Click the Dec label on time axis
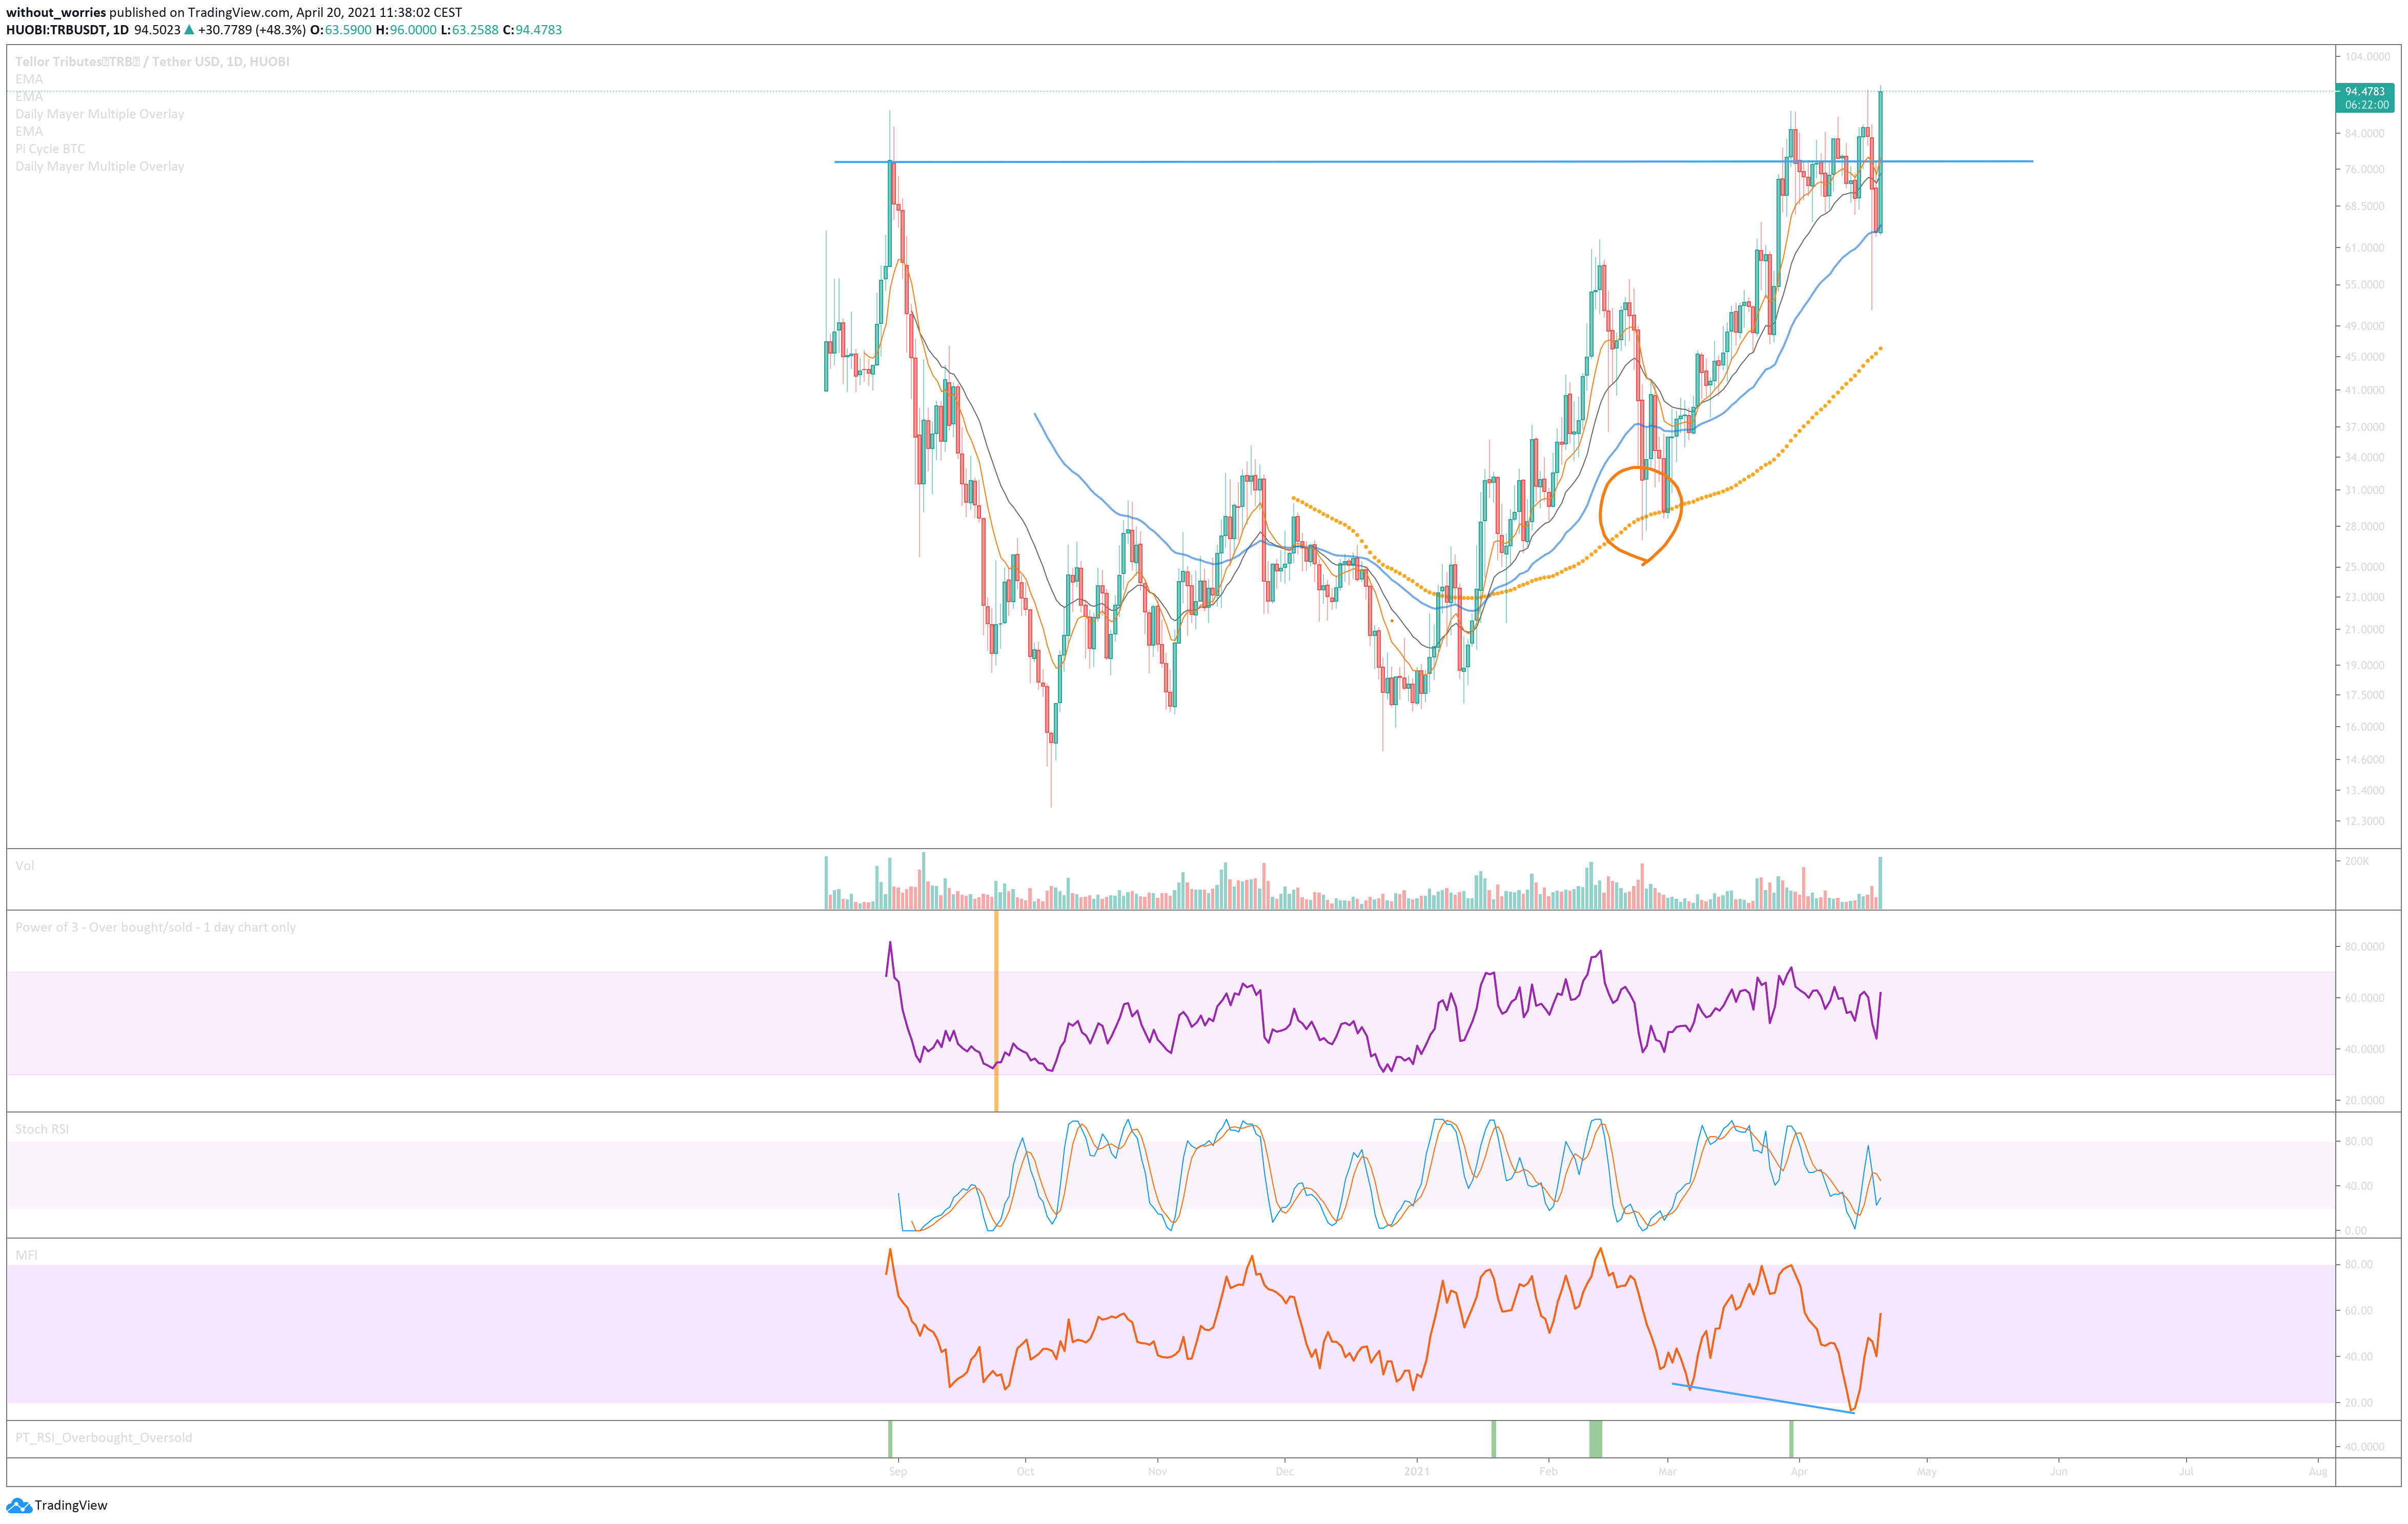The image size is (2408, 1524). (x=1285, y=1472)
